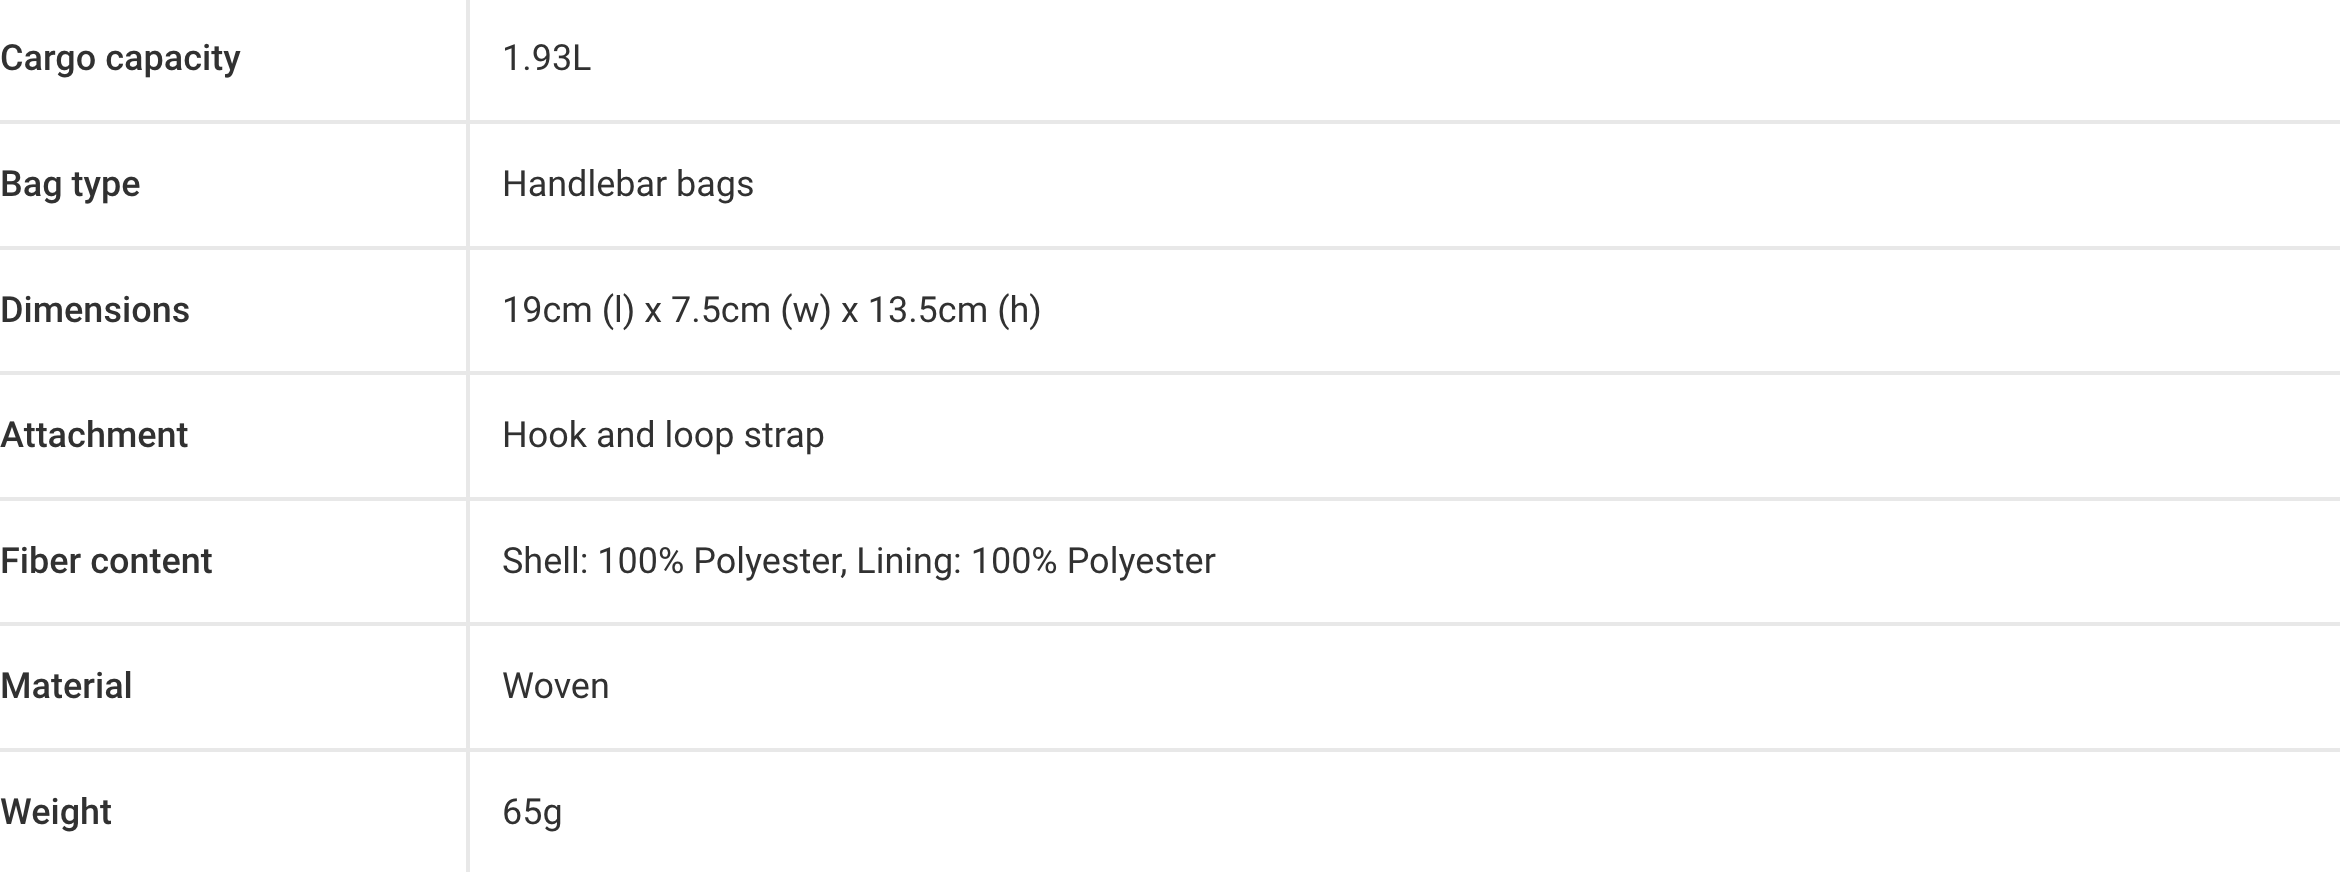Click the Fiber content label

[x=106, y=561]
